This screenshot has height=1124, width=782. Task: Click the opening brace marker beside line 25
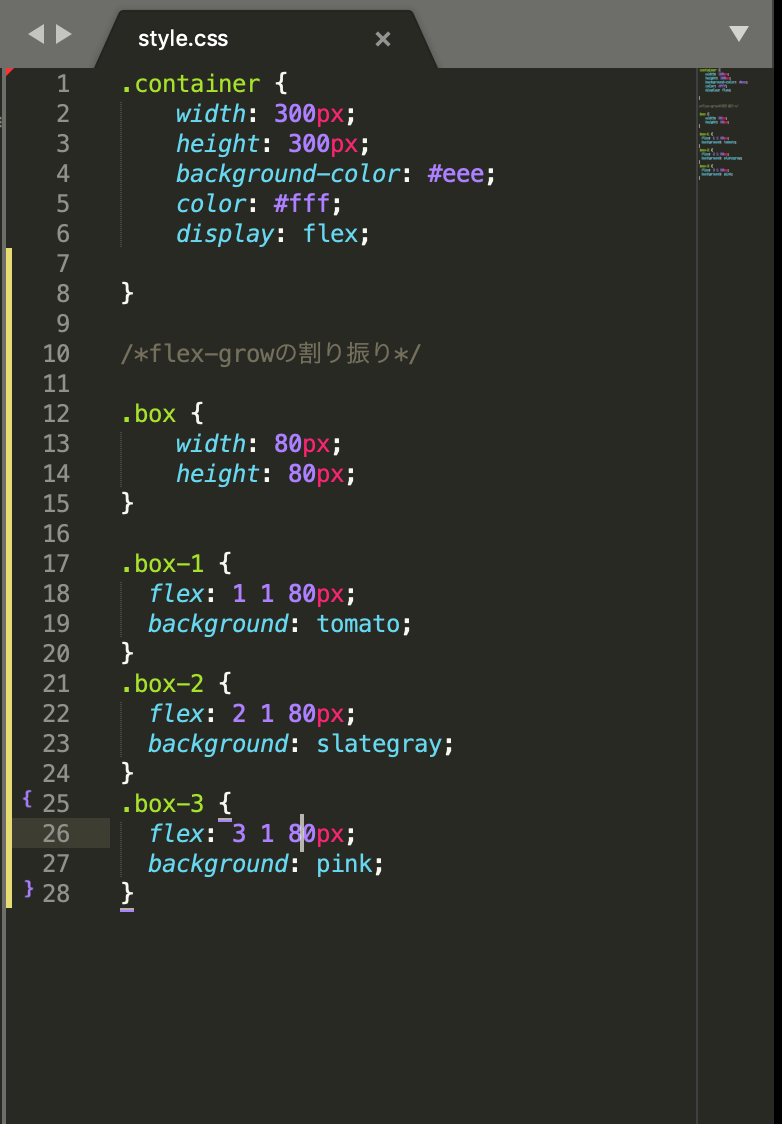pos(27,798)
